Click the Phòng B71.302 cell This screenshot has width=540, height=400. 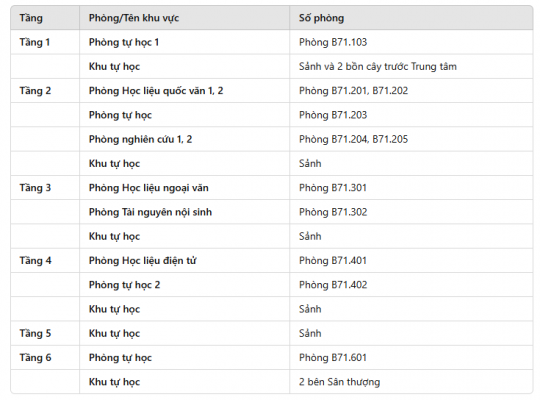[333, 212]
